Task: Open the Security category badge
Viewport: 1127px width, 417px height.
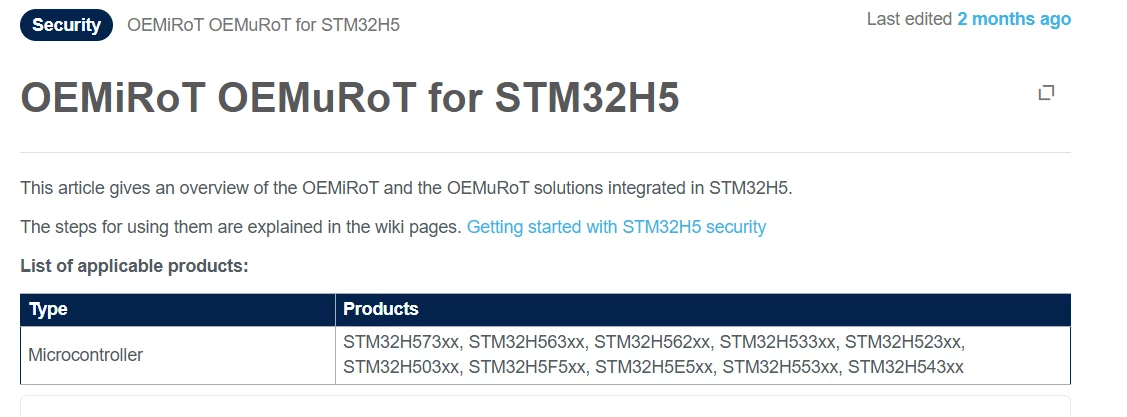Action: [x=66, y=25]
